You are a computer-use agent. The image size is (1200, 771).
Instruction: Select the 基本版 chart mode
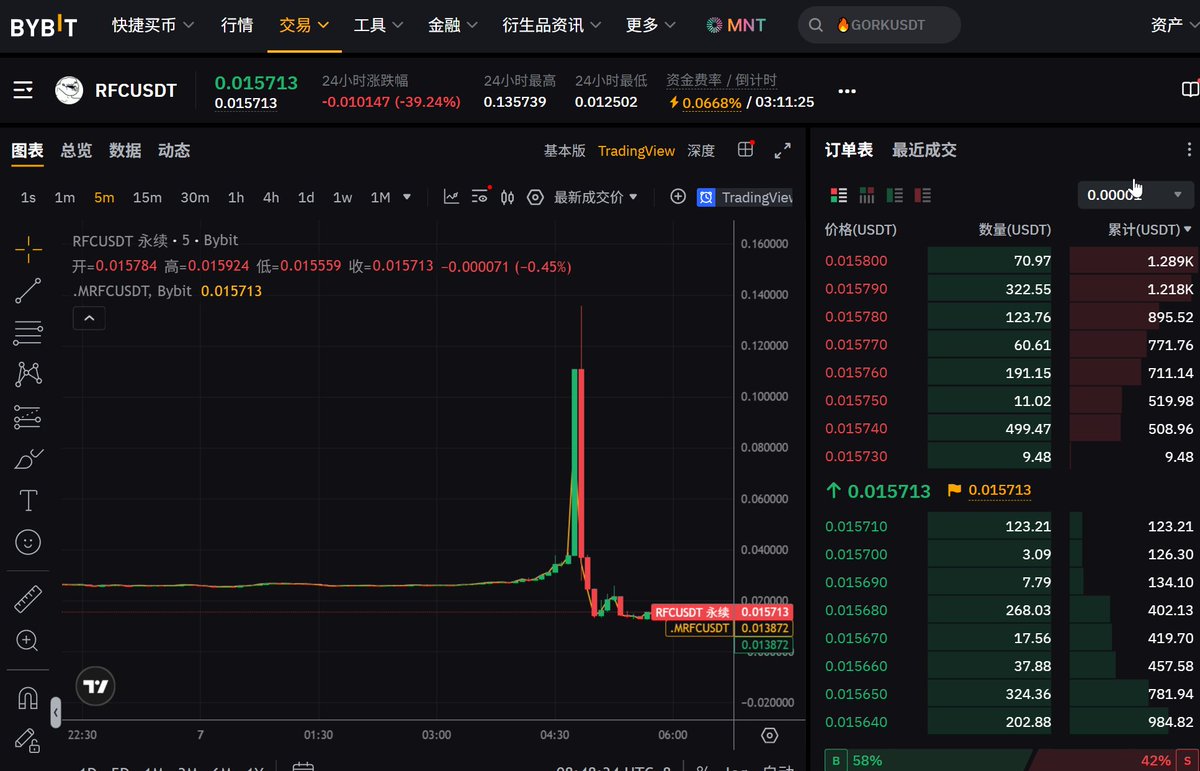coord(565,151)
